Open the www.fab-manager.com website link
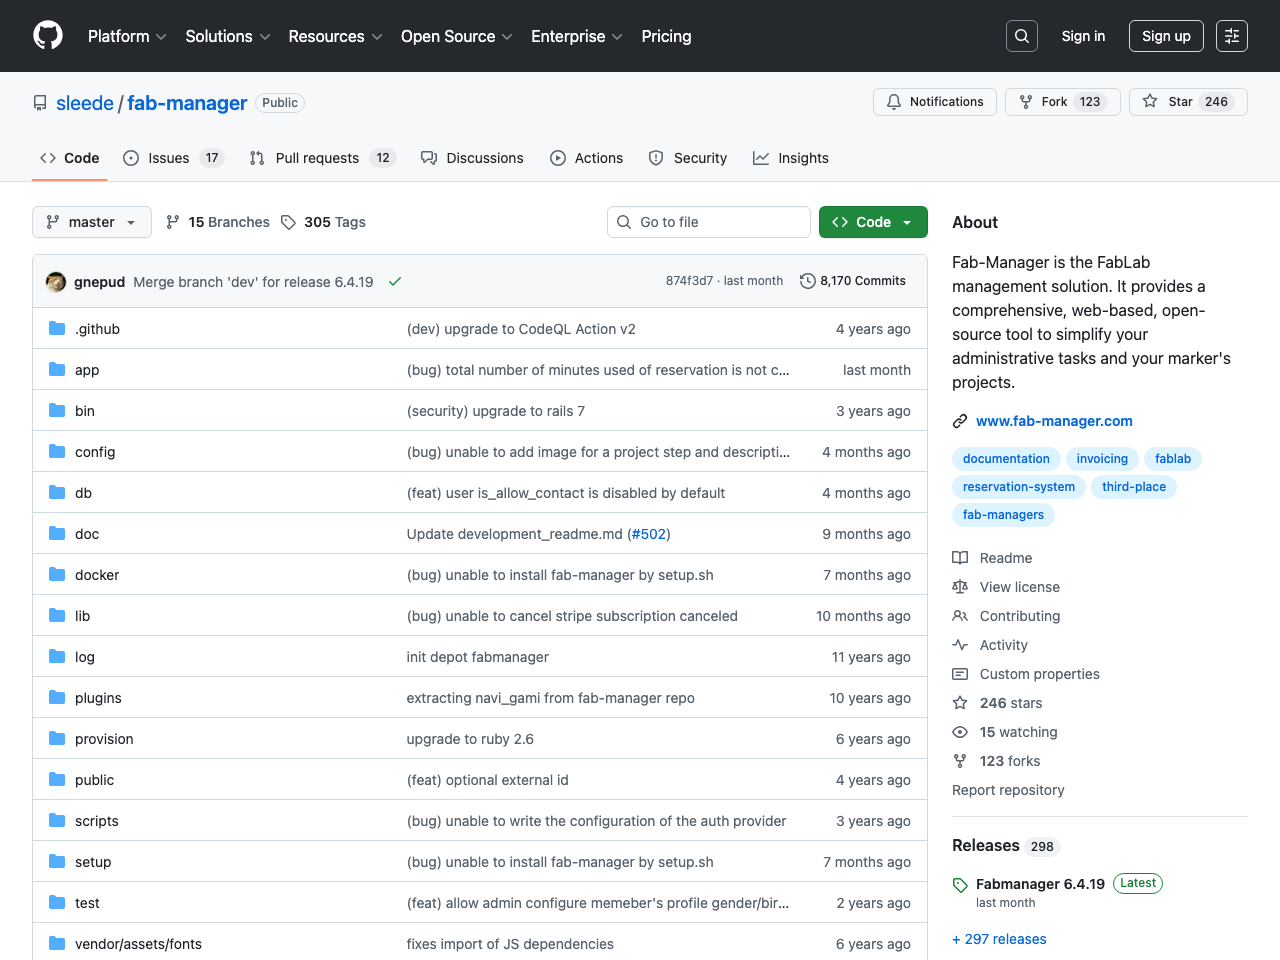This screenshot has height=960, width=1280. click(x=1054, y=421)
